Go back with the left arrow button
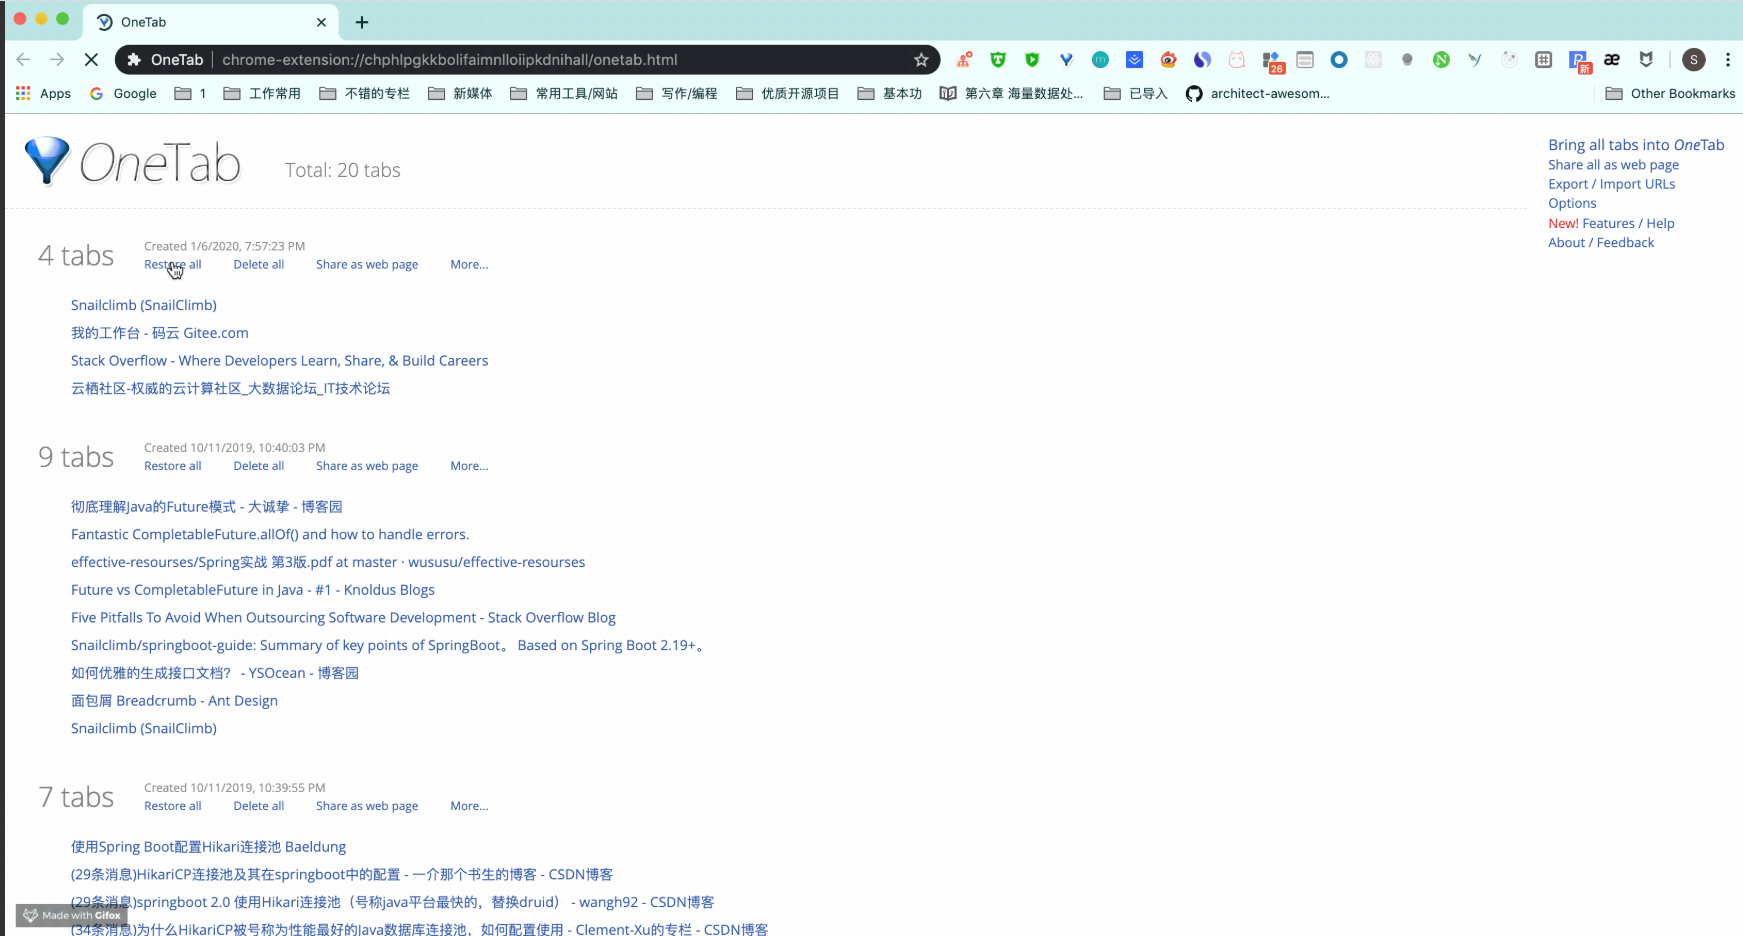The height and width of the screenshot is (936, 1743). pos(23,60)
